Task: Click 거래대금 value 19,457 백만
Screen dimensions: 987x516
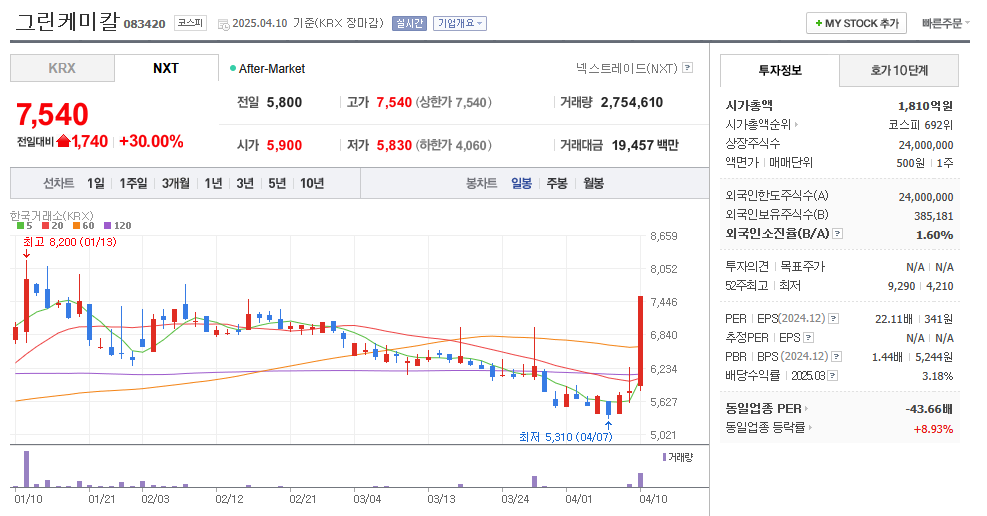Action: point(645,145)
